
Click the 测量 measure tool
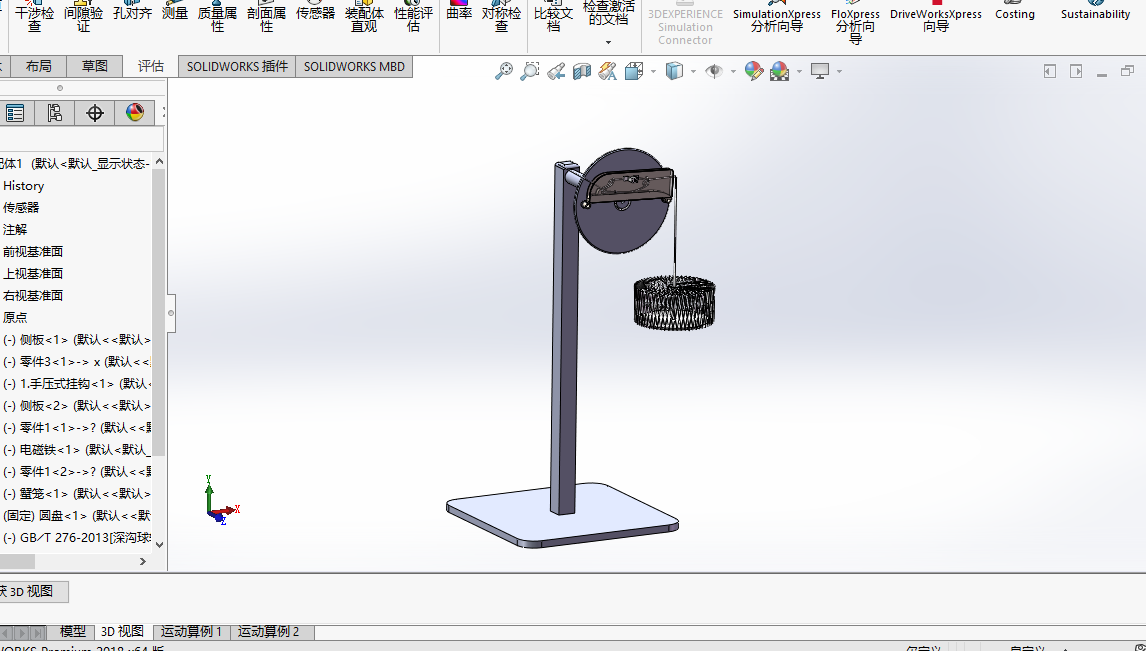[x=175, y=13]
